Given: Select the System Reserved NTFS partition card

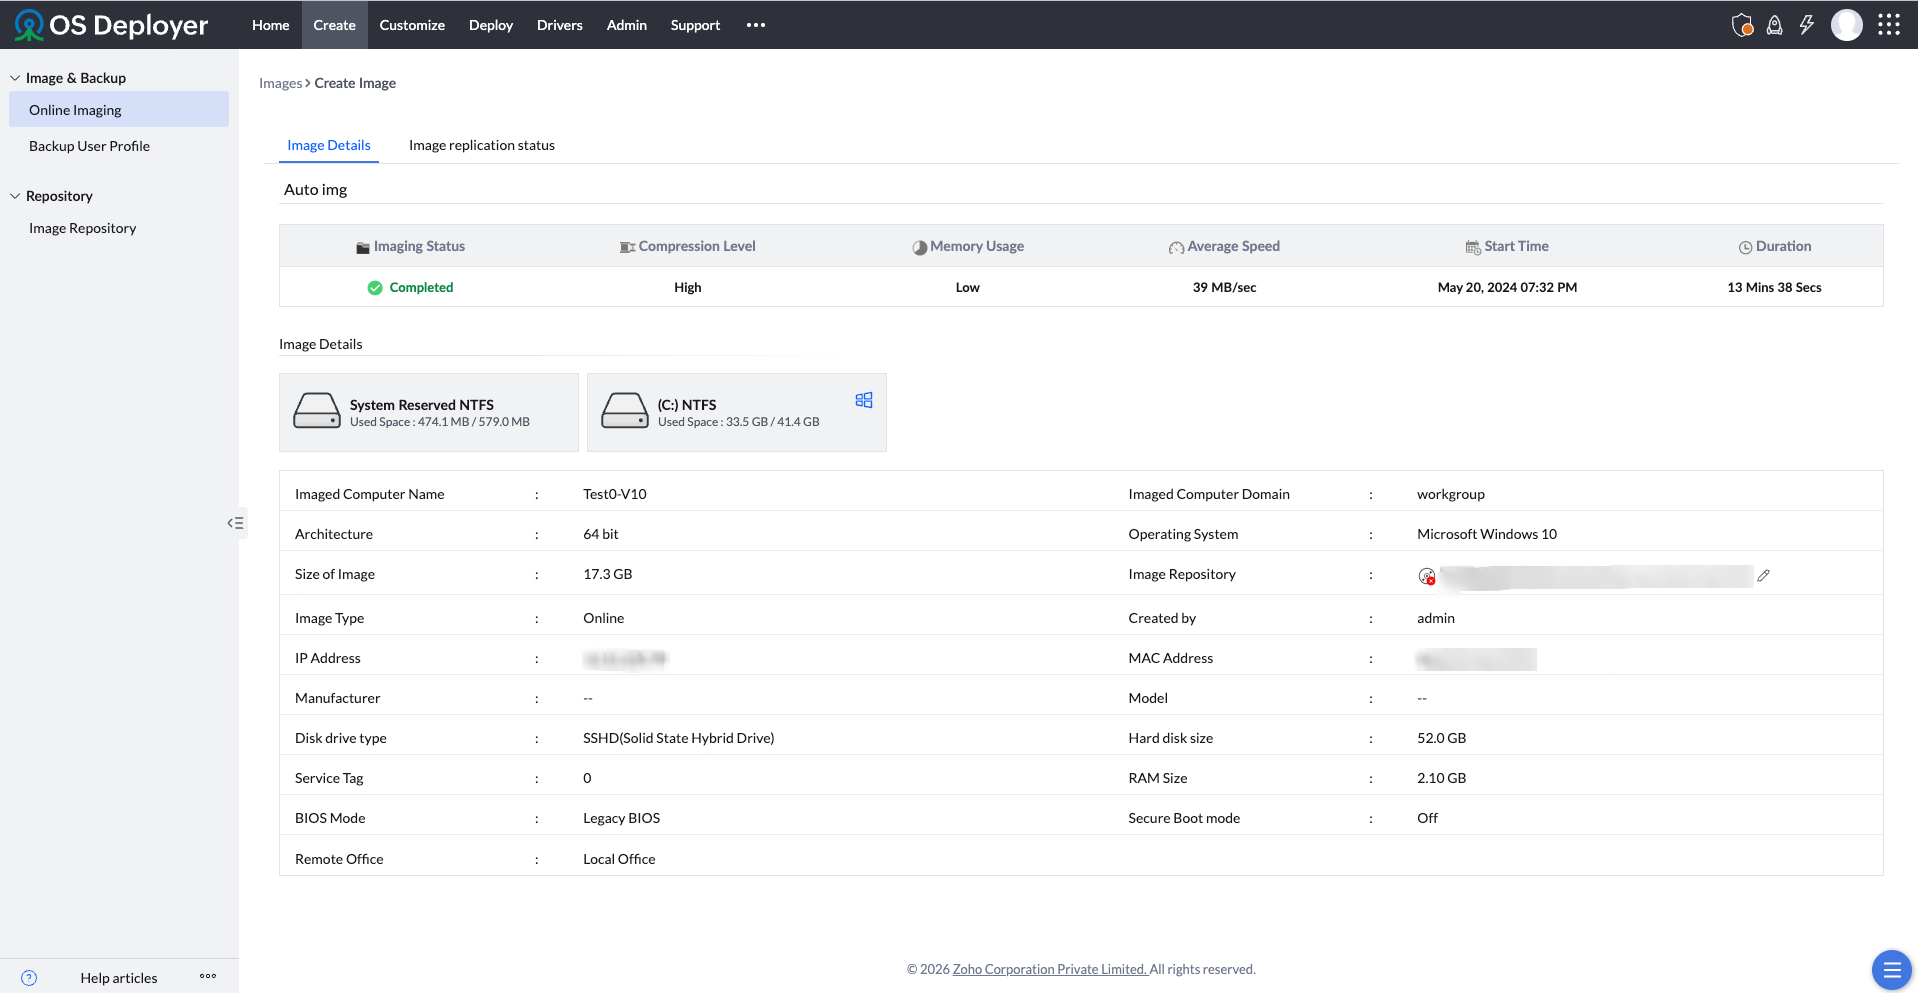Looking at the screenshot, I should pos(428,412).
